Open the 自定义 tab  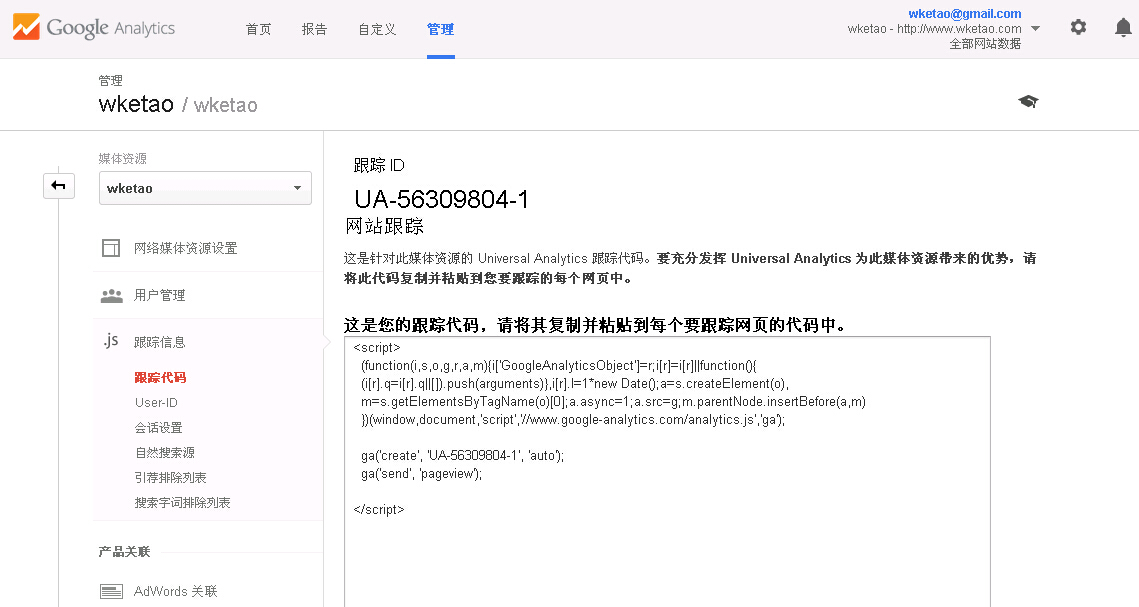click(377, 29)
